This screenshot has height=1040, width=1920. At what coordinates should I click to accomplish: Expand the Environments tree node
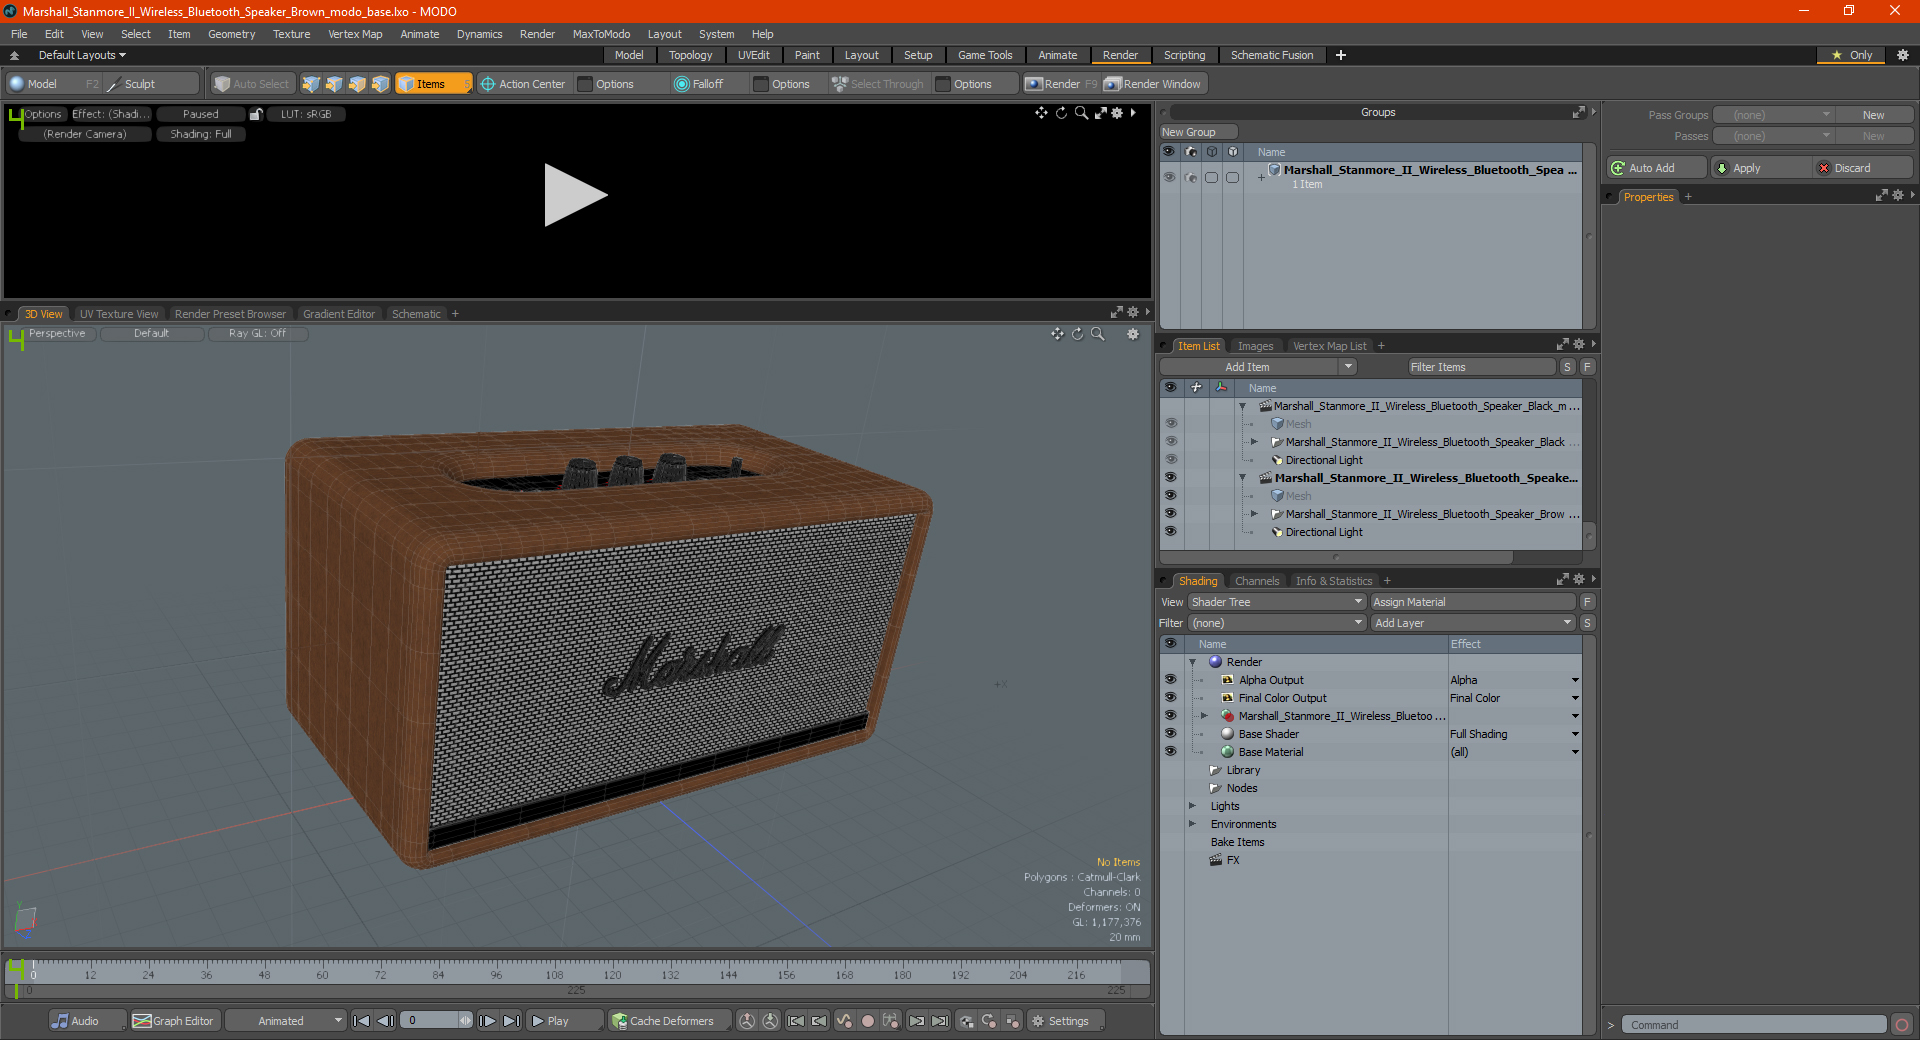1193,824
